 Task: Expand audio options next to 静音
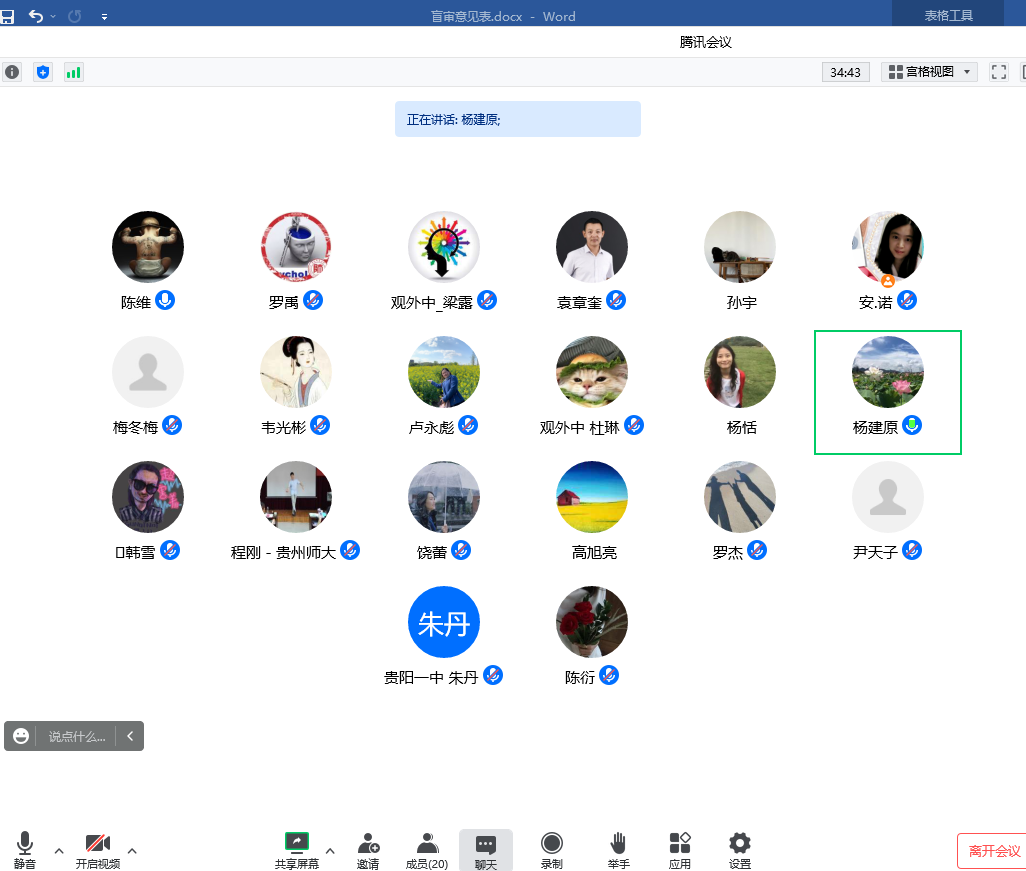(59, 851)
